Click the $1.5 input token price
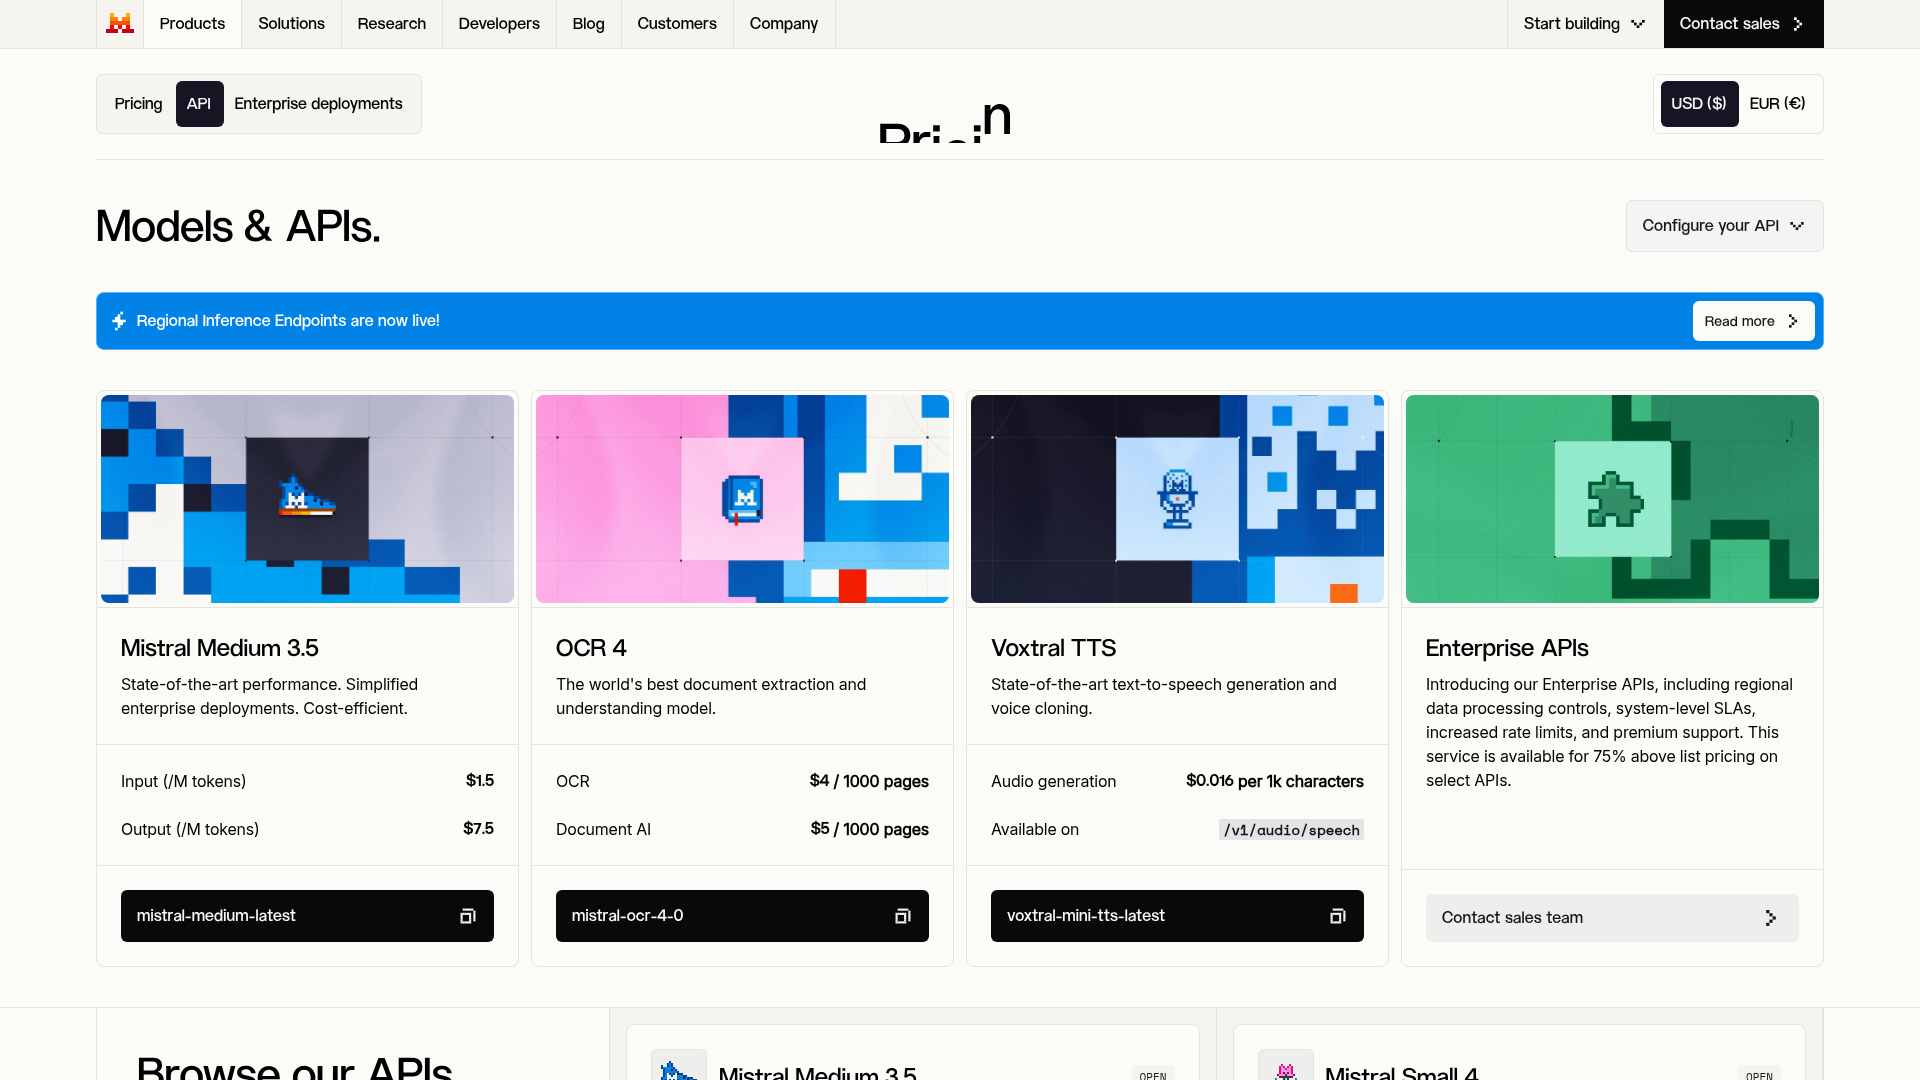The height and width of the screenshot is (1080, 1920). pos(480,781)
